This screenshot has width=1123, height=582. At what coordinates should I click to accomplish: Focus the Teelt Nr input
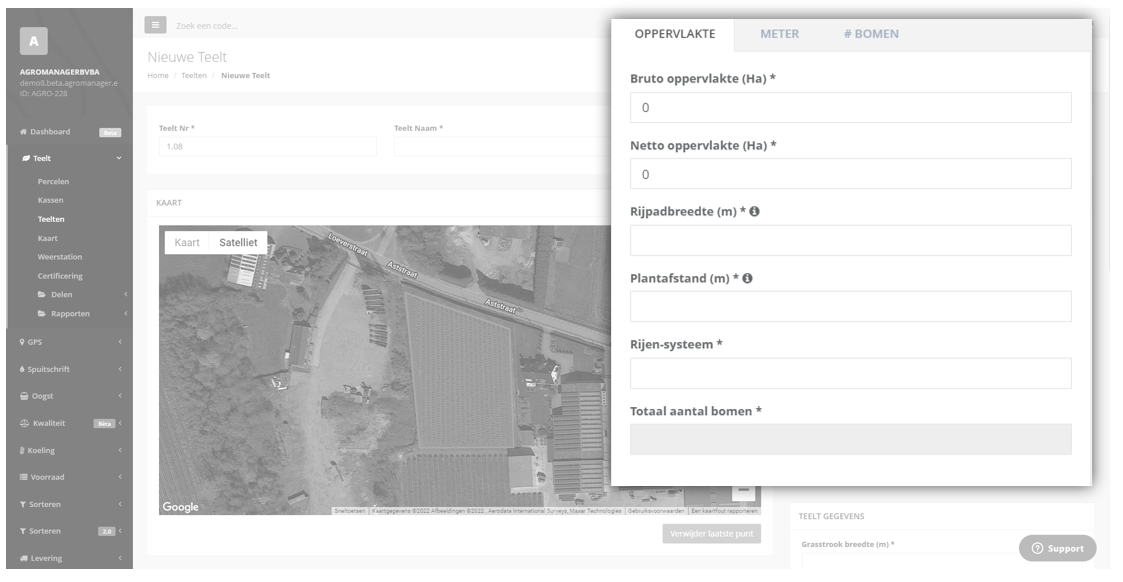267,147
